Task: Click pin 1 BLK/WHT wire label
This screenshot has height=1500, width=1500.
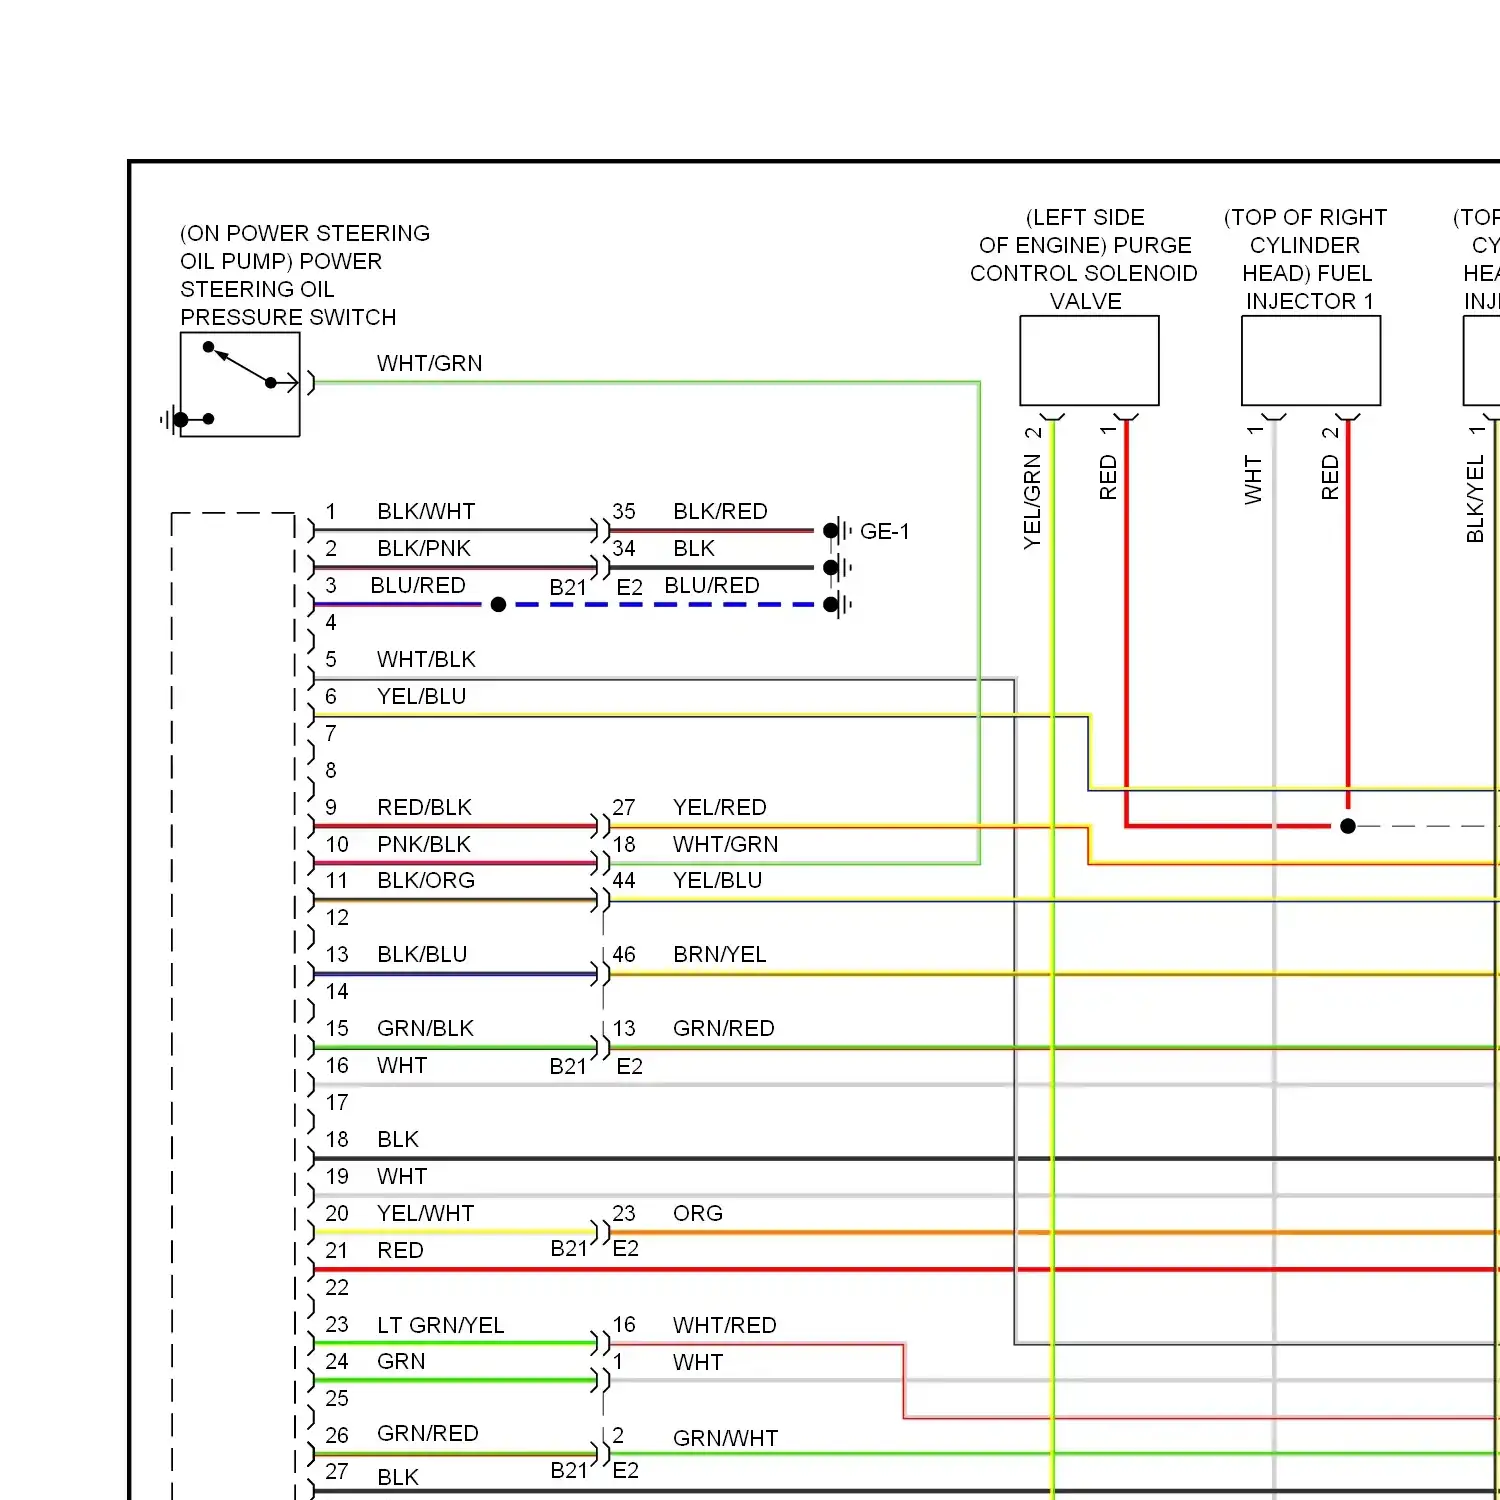Action: click(x=426, y=512)
